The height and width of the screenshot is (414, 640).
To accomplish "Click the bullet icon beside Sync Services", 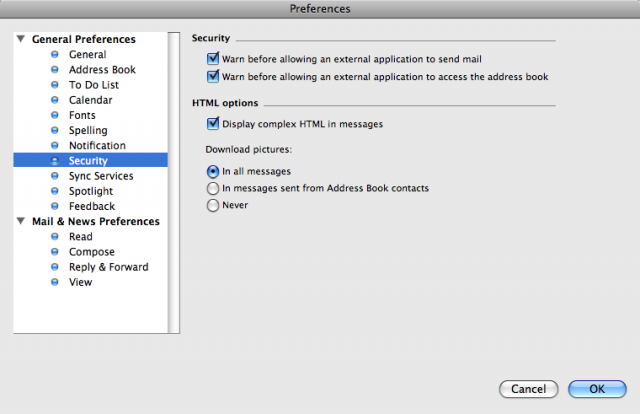I will (x=55, y=176).
